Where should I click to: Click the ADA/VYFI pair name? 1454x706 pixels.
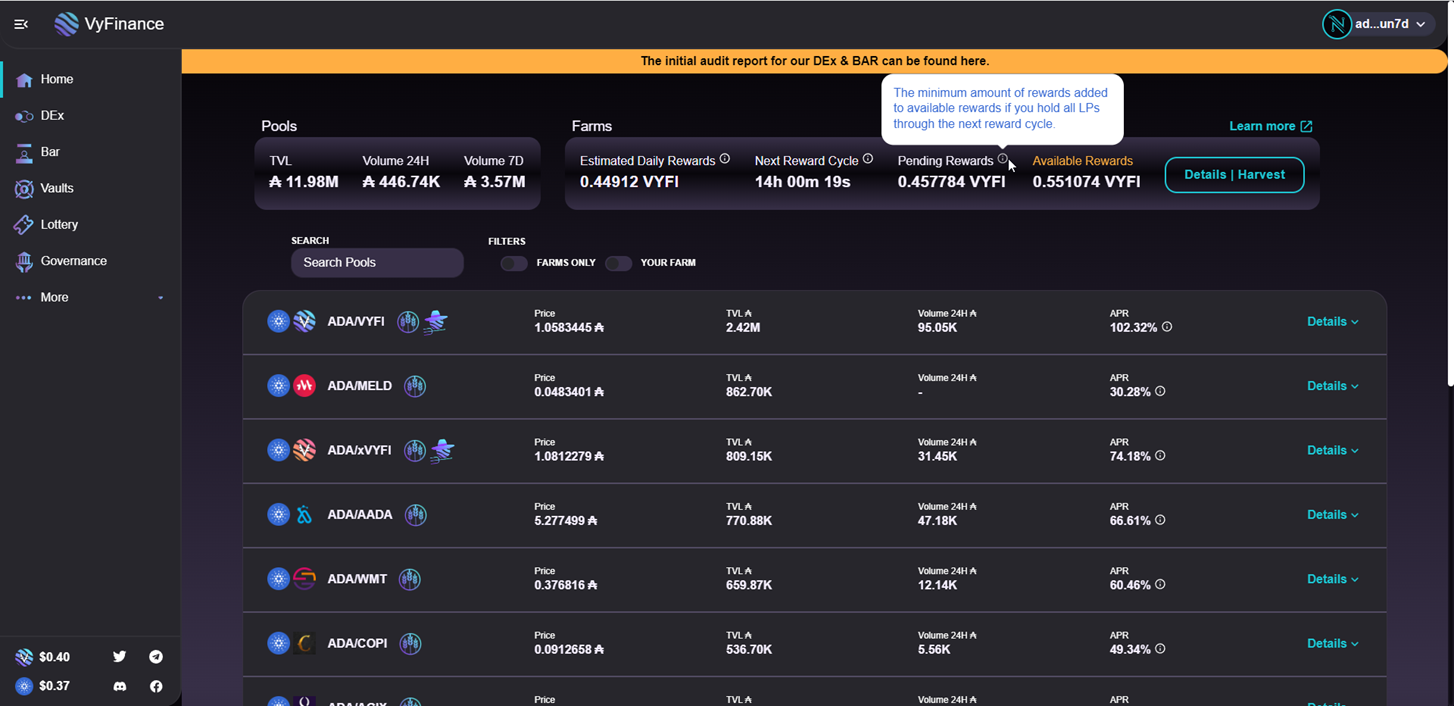(x=356, y=322)
